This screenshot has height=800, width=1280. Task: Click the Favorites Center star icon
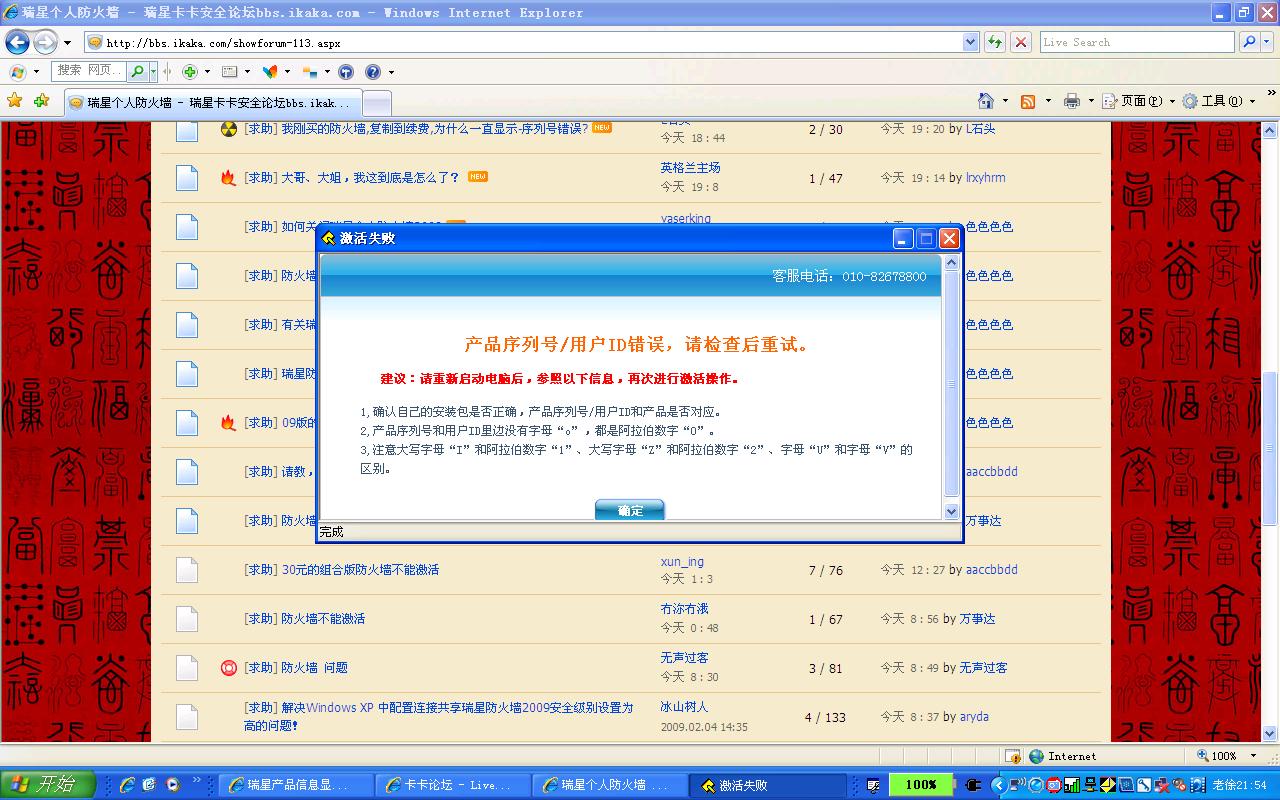(x=15, y=101)
